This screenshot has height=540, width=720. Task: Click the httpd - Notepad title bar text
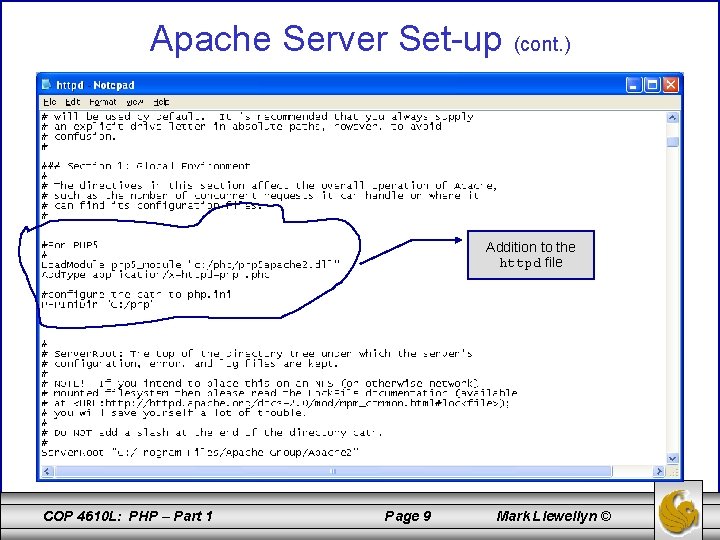(x=96, y=85)
